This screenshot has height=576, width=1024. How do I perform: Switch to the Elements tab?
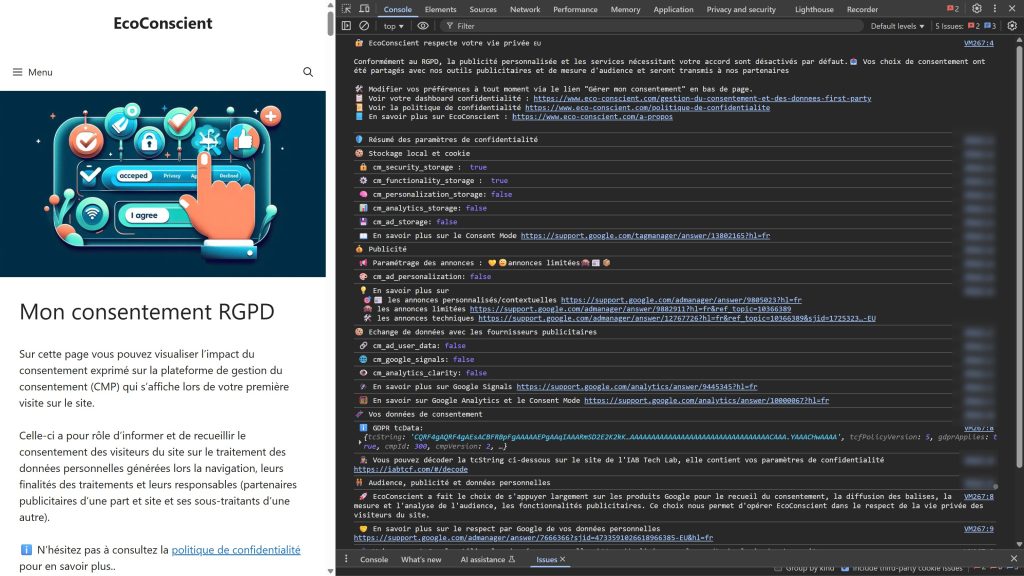440,9
